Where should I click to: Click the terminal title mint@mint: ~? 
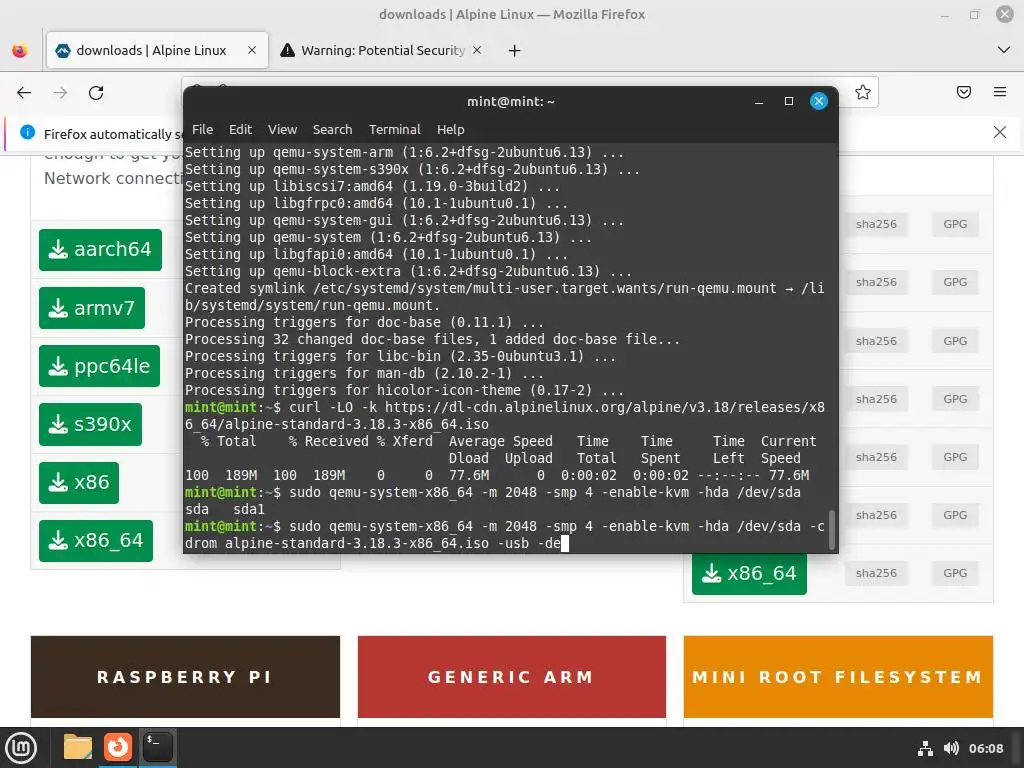pos(511,101)
